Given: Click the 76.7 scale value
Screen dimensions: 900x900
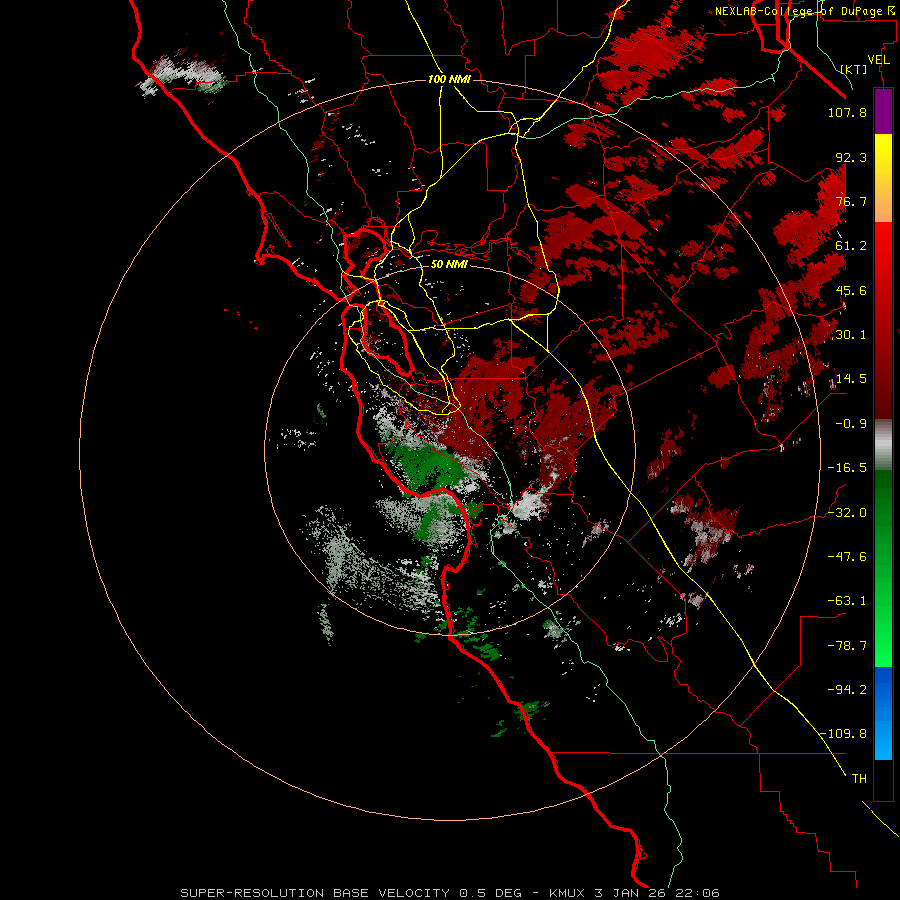Looking at the screenshot, I should tap(851, 201).
